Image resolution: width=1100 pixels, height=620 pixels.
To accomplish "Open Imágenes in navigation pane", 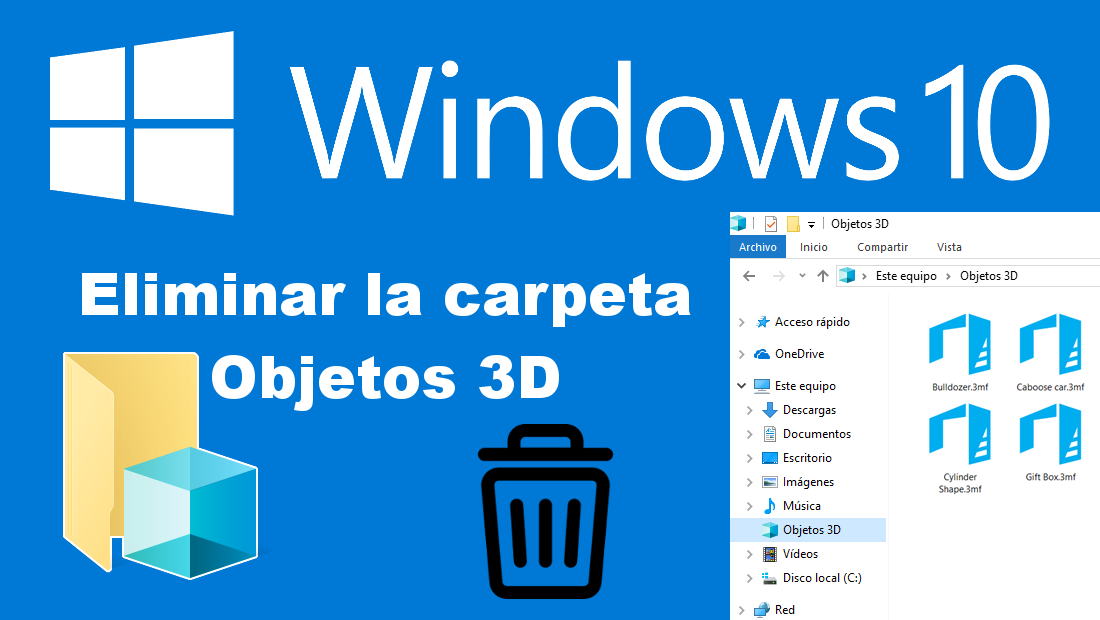I will click(x=808, y=482).
